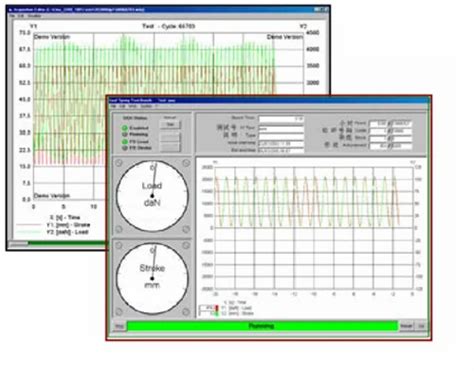Image resolution: width=474 pixels, height=371 pixels.
Task: Click the Running status LED indicator
Action: 125,134
